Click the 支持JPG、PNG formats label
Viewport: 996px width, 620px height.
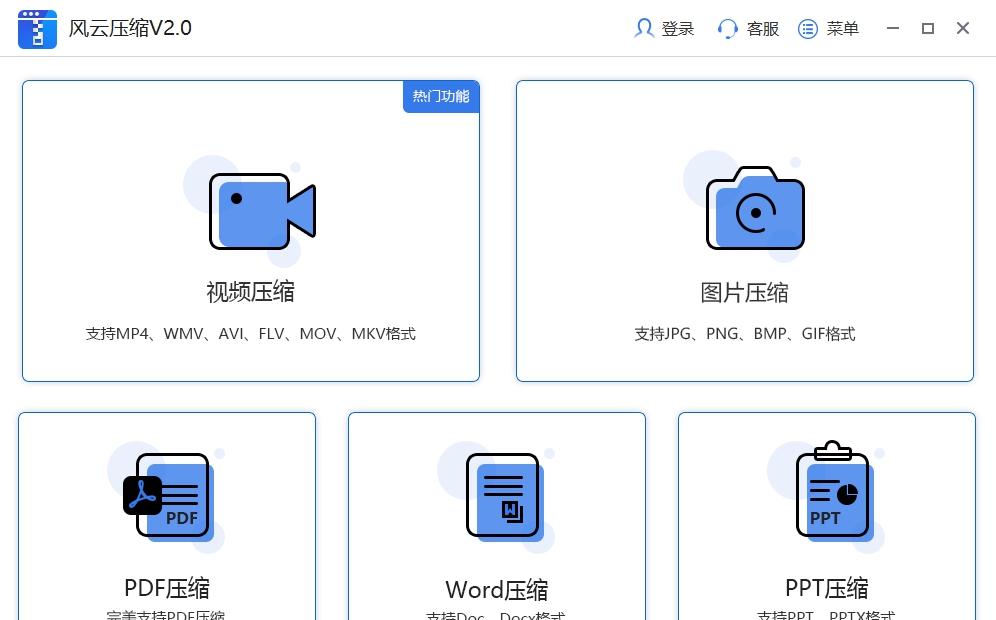[x=746, y=333]
